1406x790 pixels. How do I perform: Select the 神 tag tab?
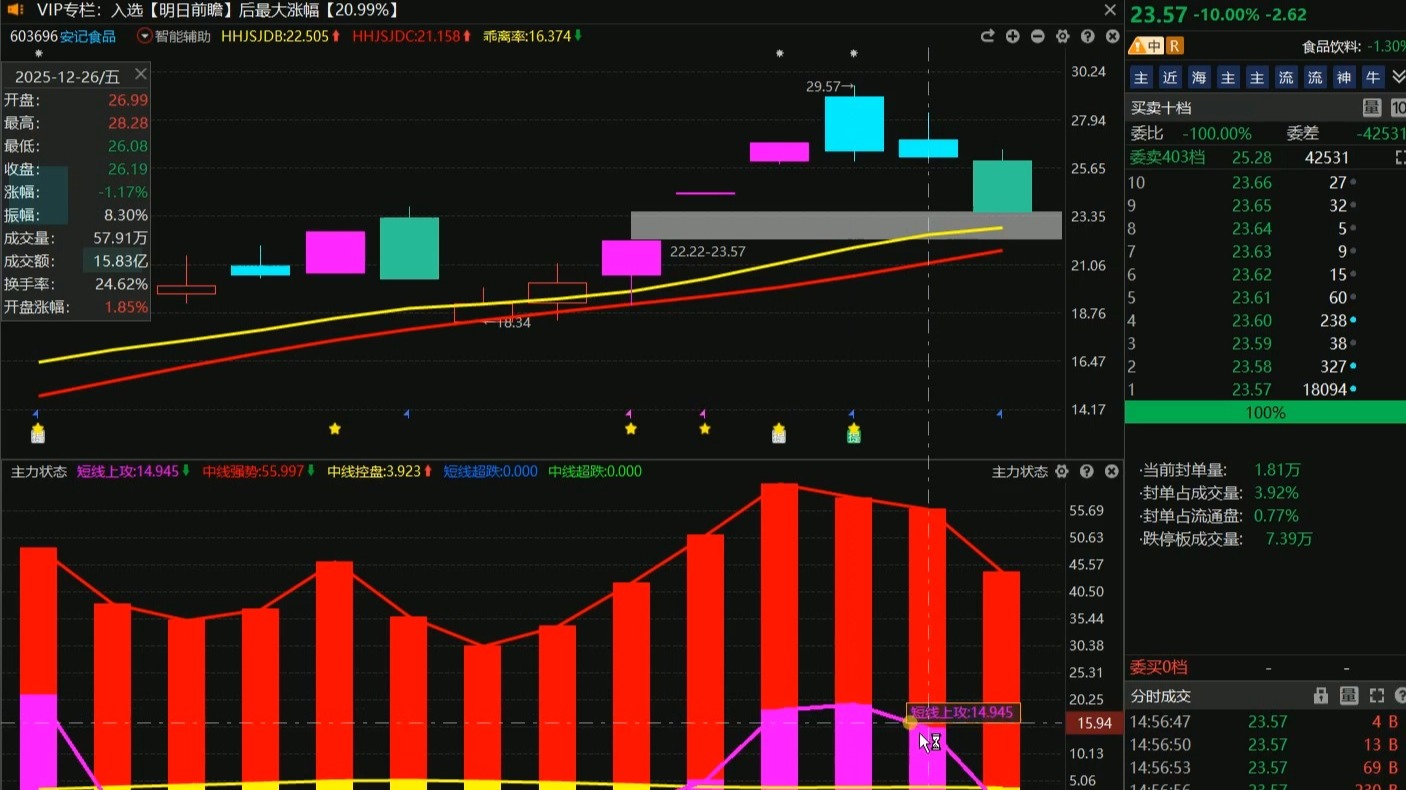click(1344, 77)
